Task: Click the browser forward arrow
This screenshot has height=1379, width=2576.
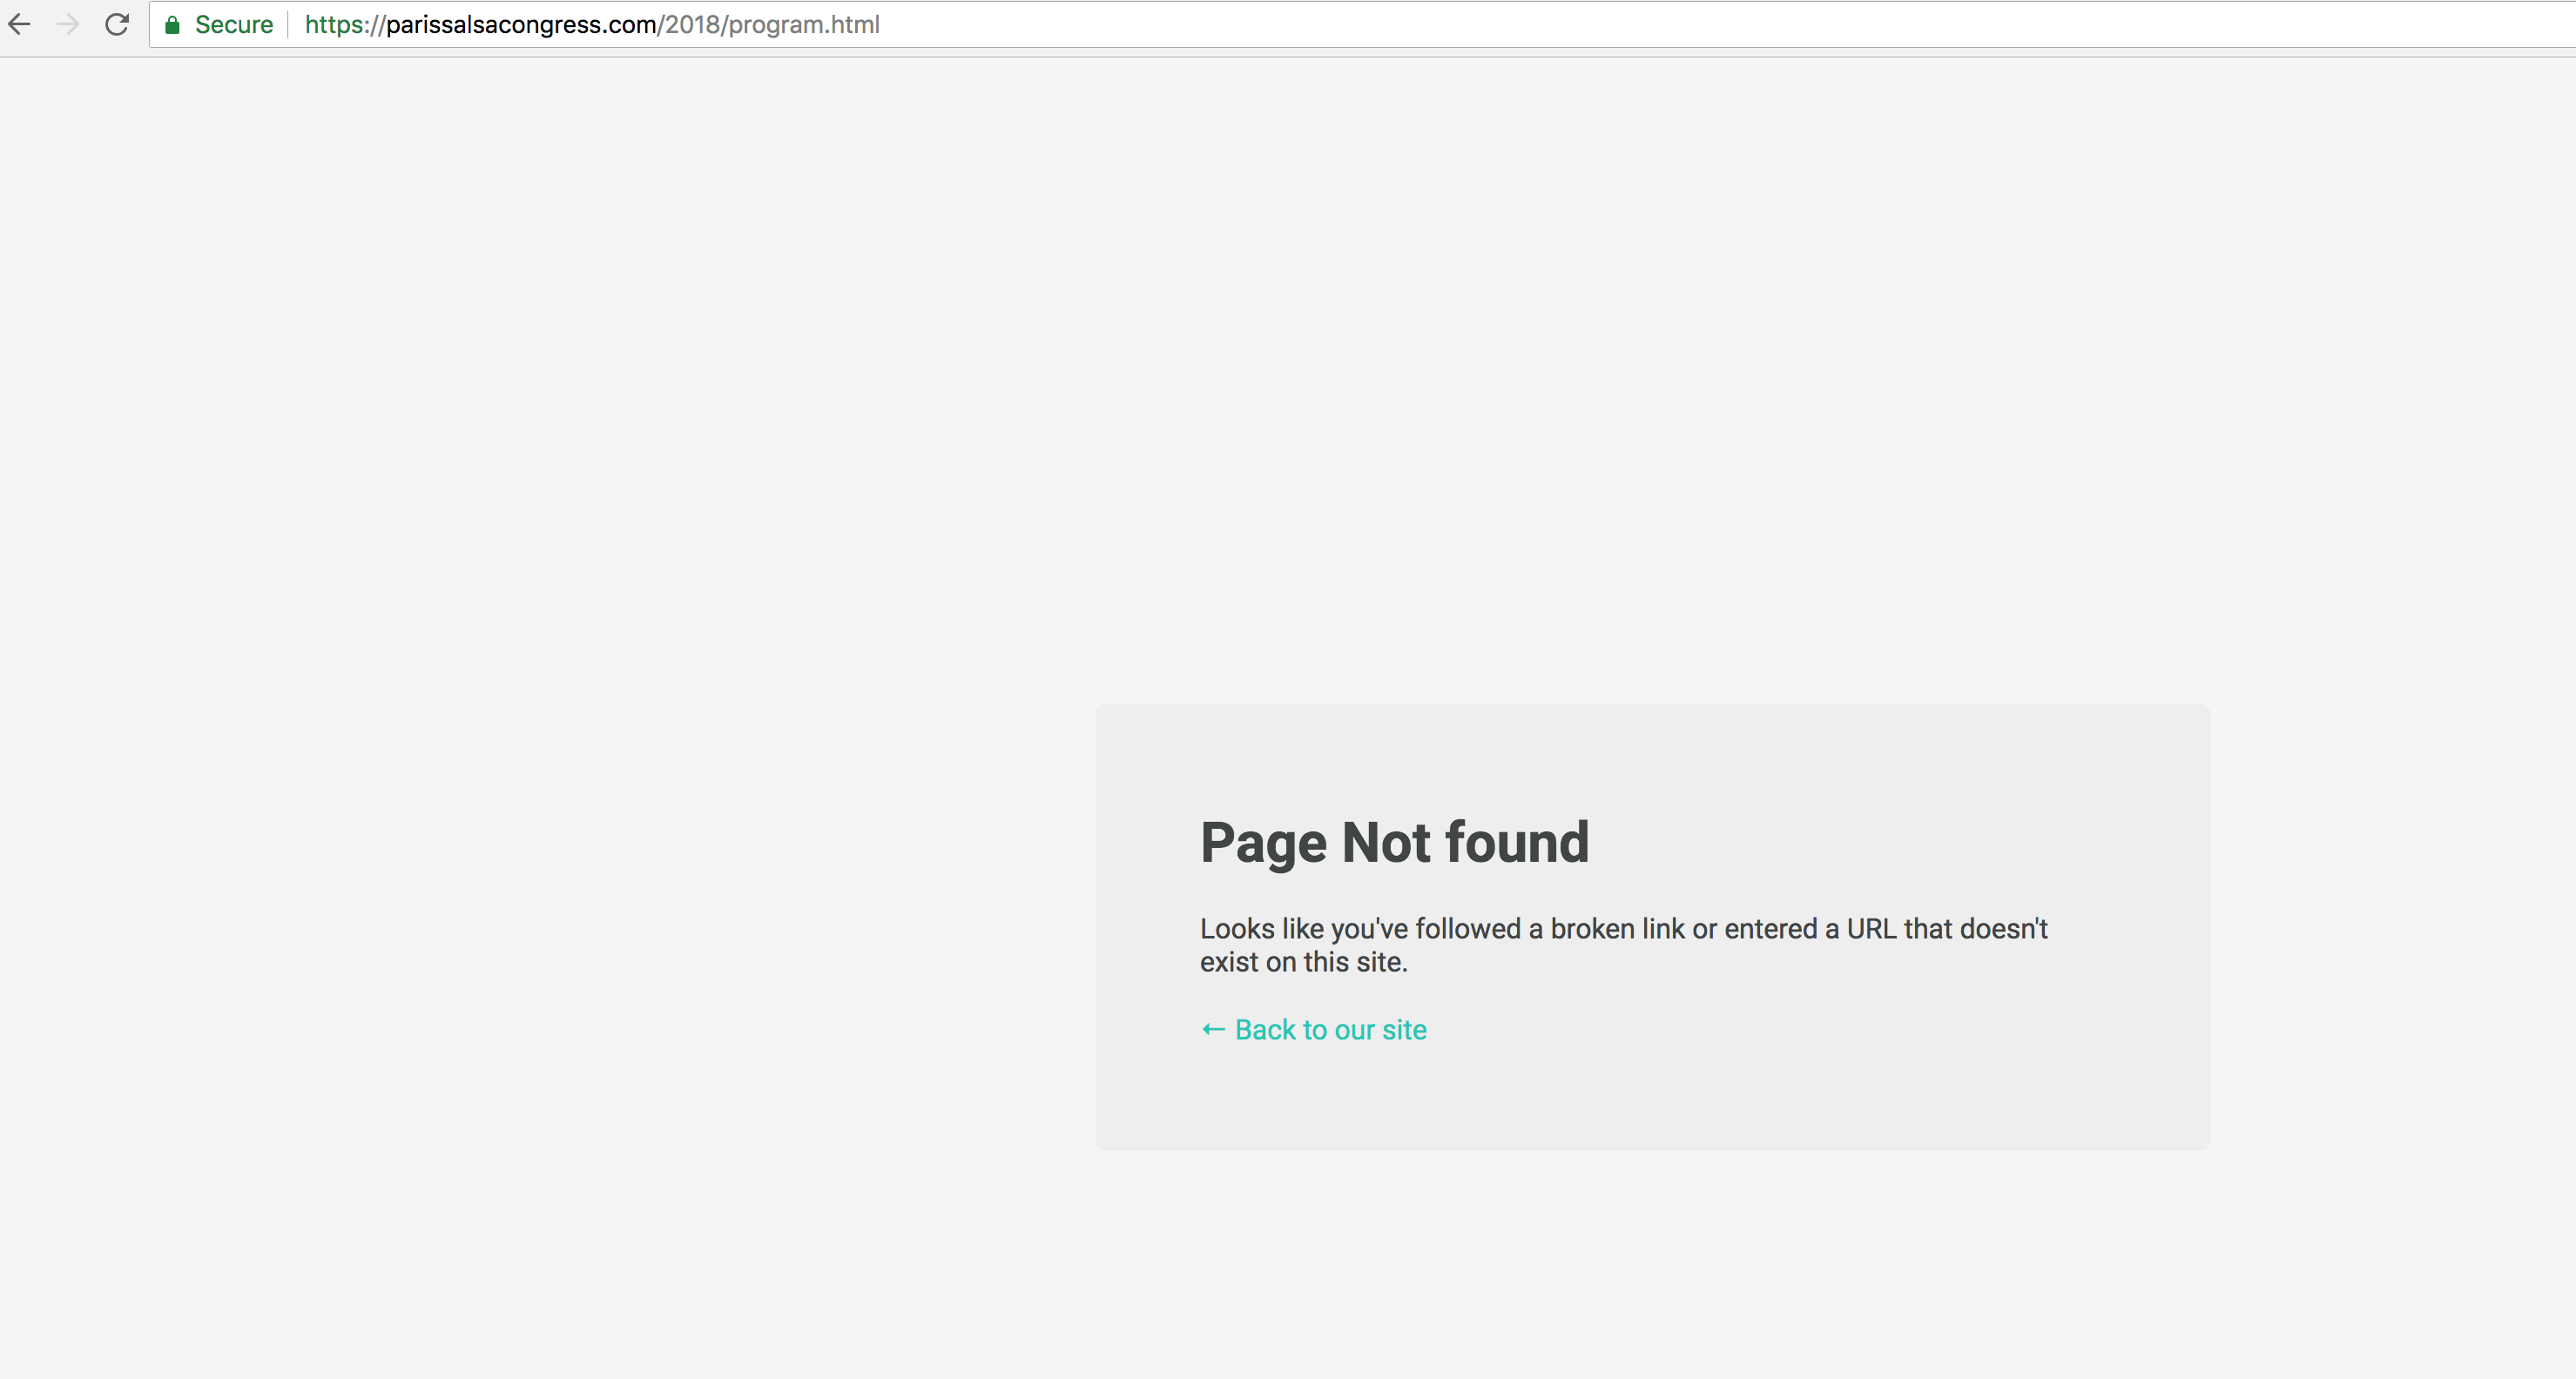Action: 68,24
